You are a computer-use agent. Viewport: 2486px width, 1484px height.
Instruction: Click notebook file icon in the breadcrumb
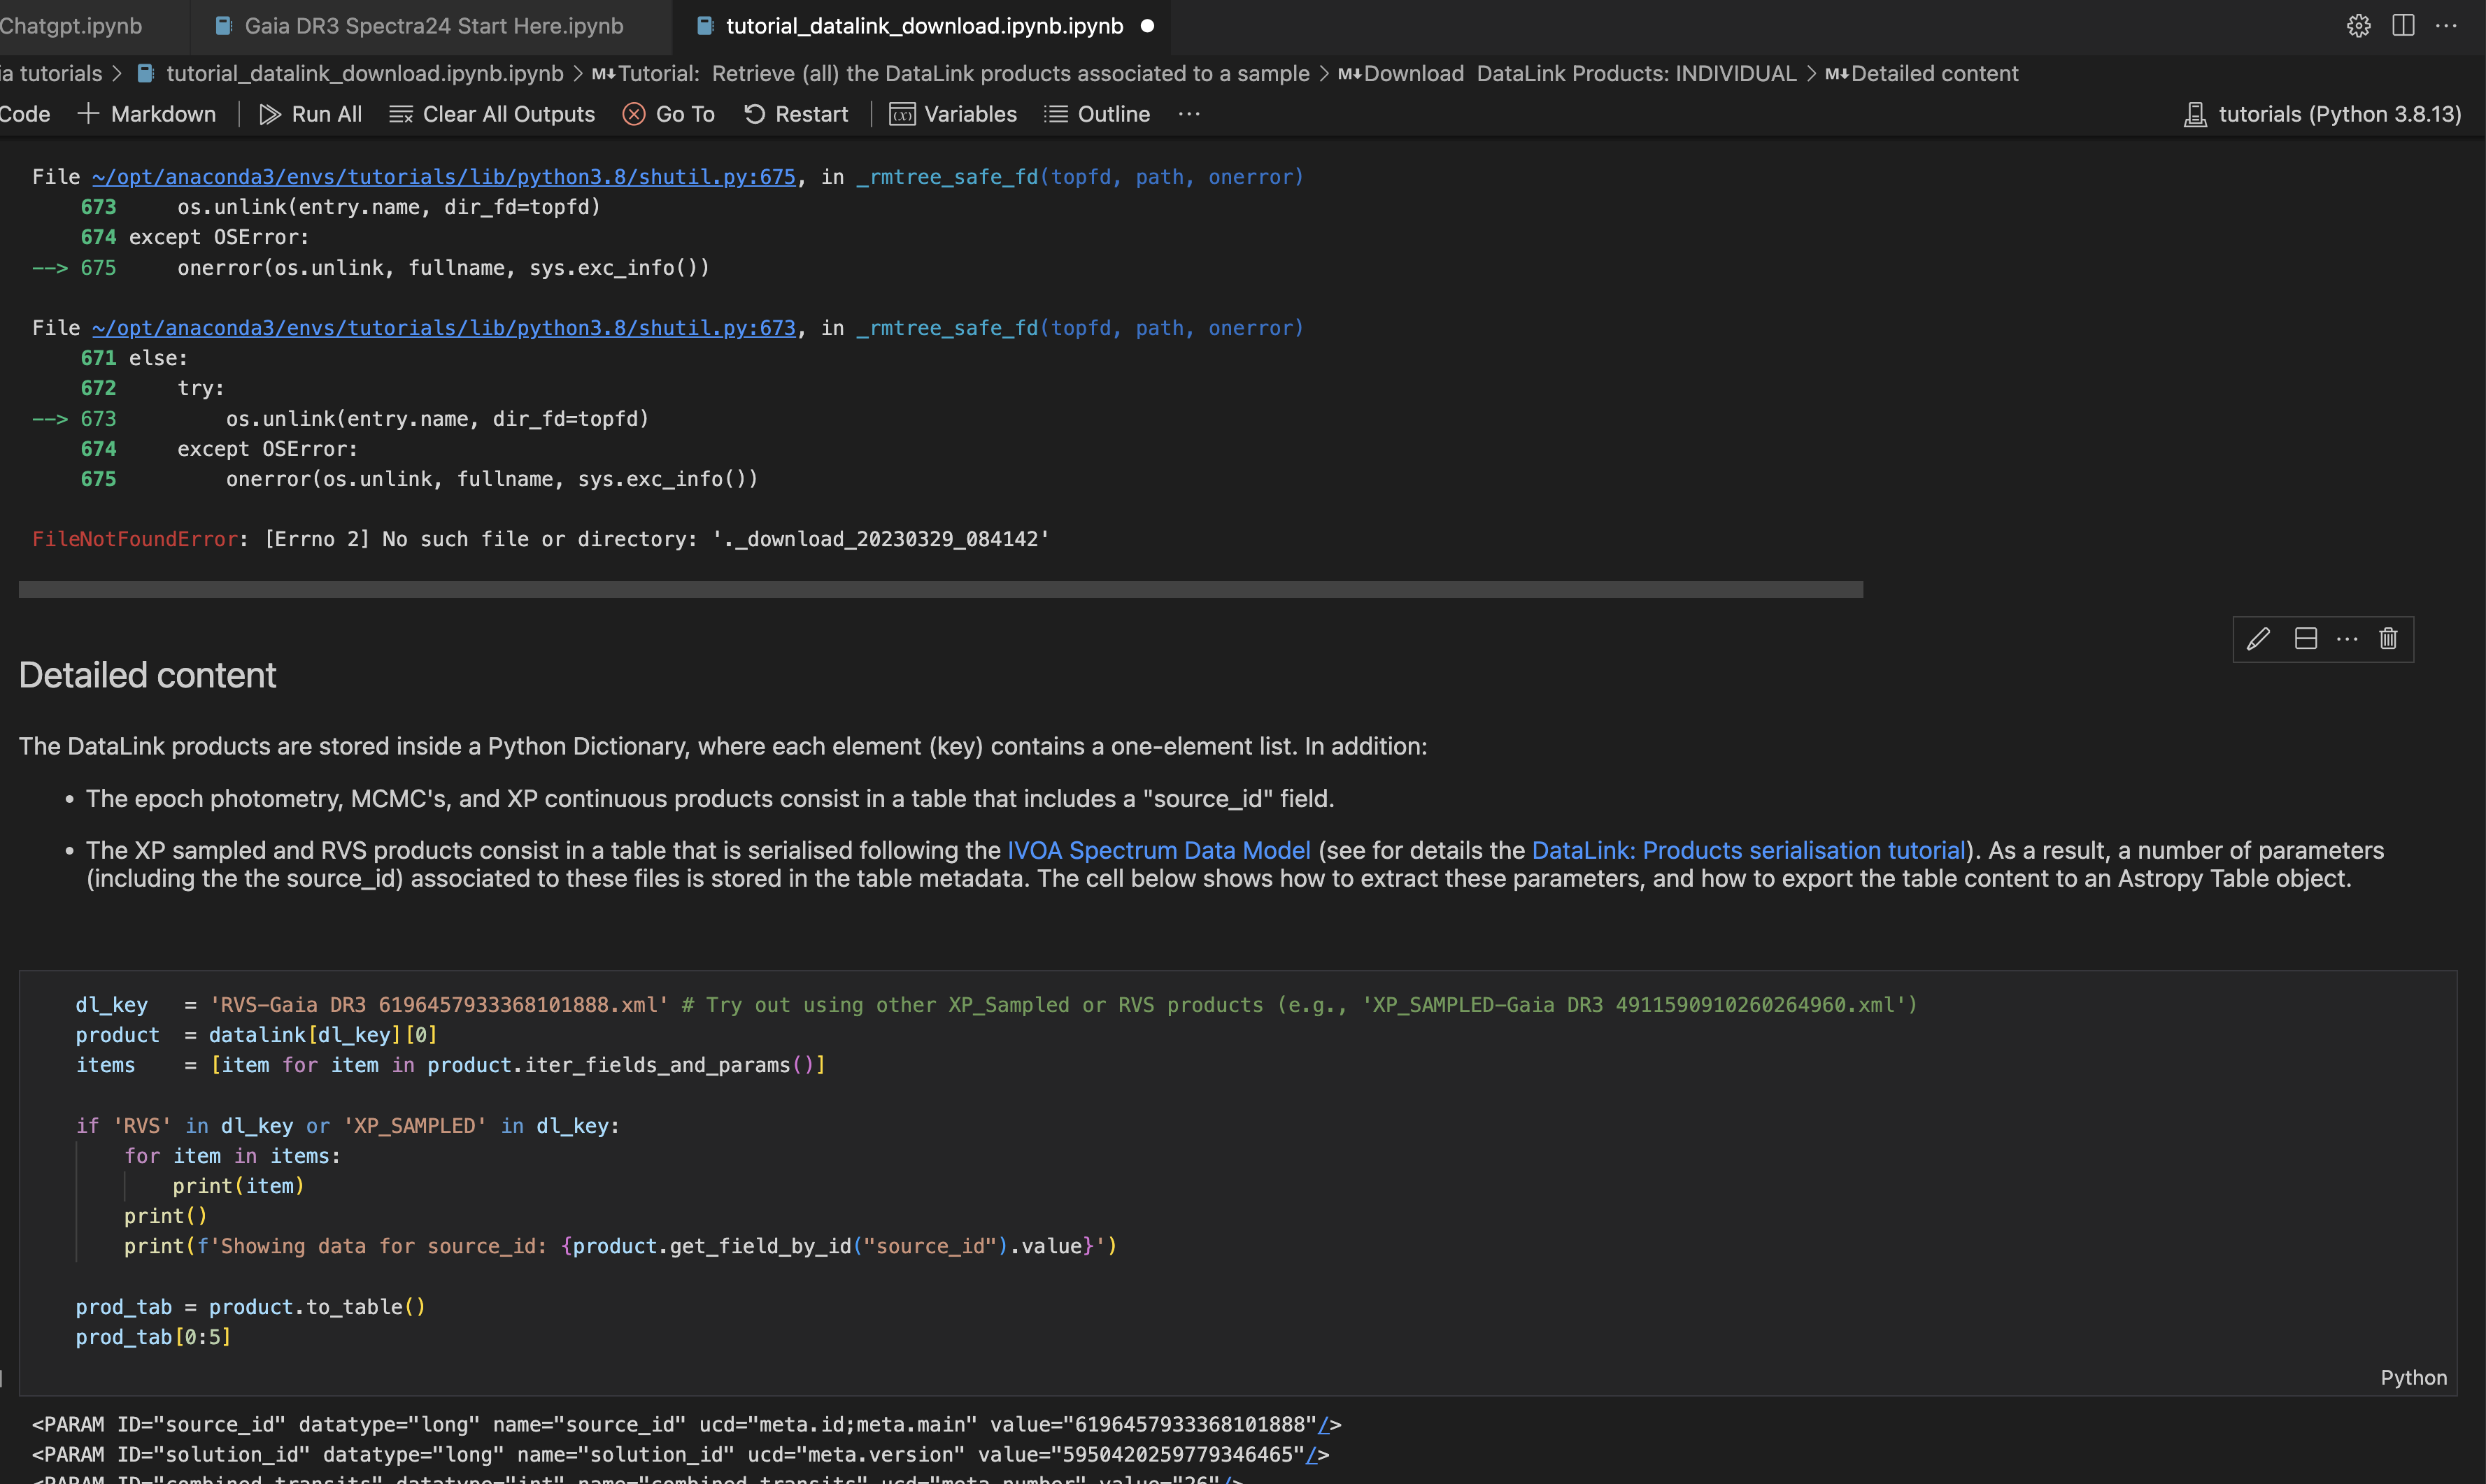pyautogui.click(x=145, y=74)
